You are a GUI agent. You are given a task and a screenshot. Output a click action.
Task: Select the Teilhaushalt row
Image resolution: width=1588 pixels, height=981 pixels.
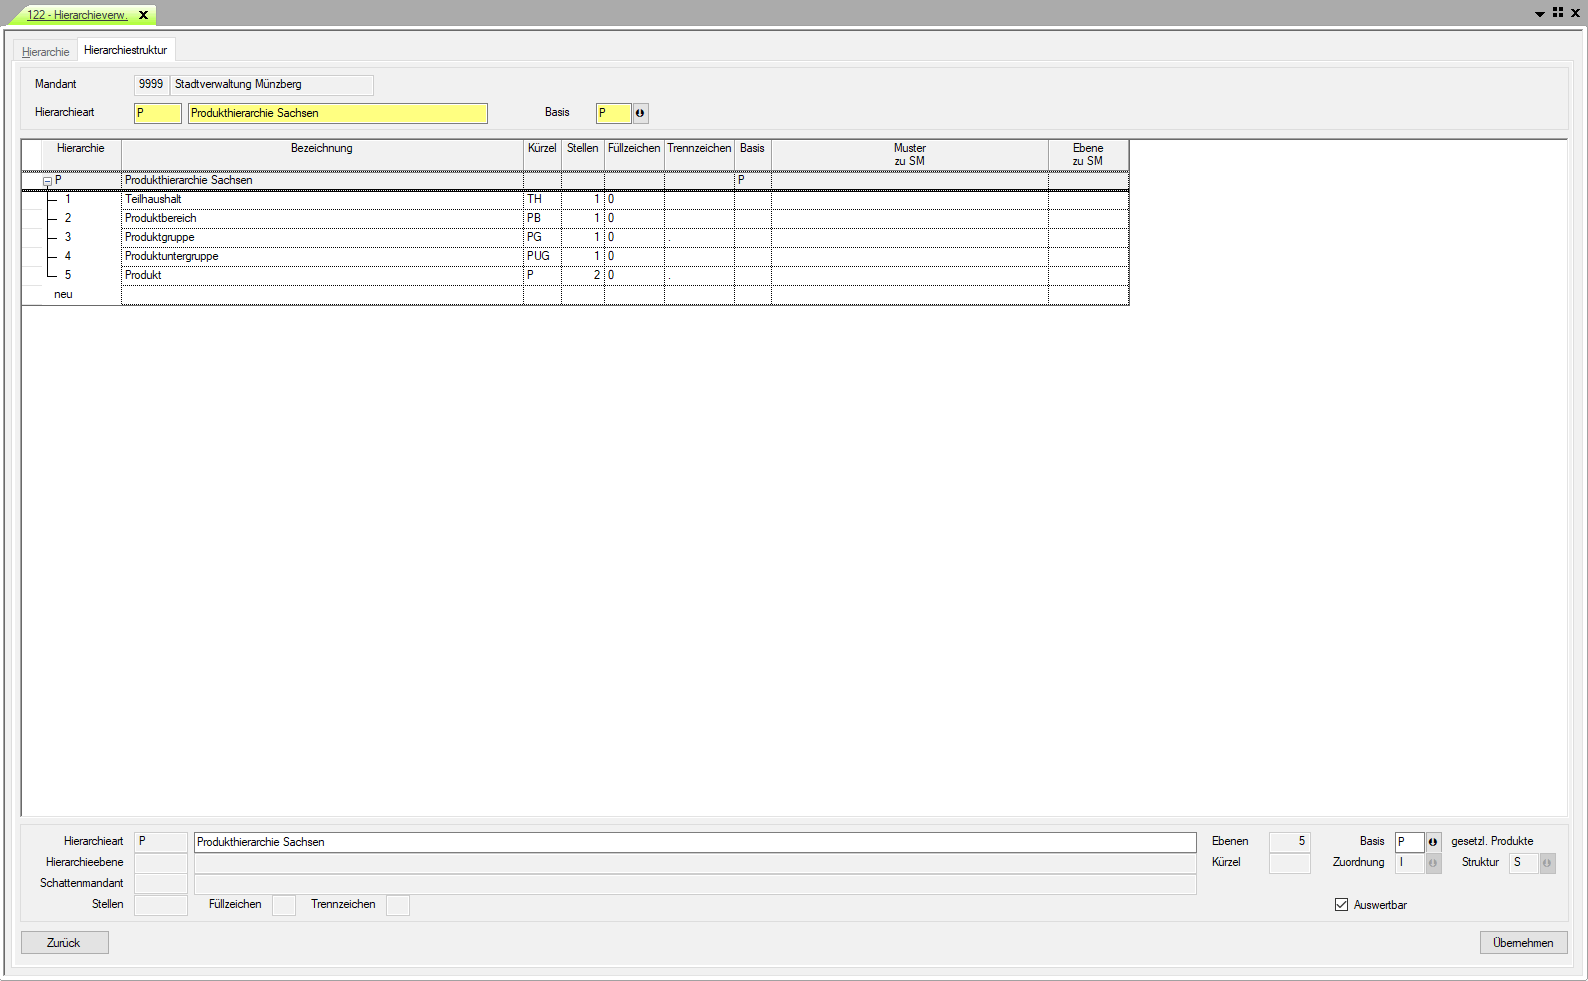click(153, 199)
